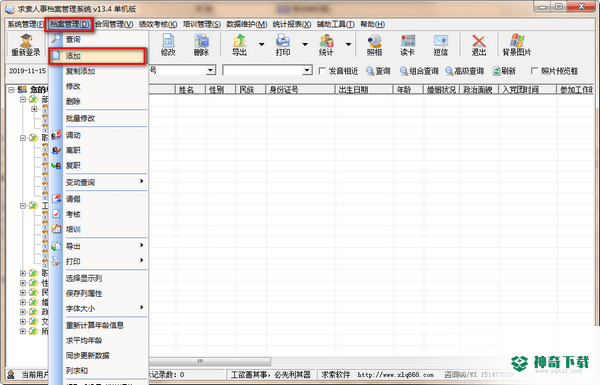Choose 添加 in the 档案管理 menu
This screenshot has width=600, height=385.
[x=99, y=56]
